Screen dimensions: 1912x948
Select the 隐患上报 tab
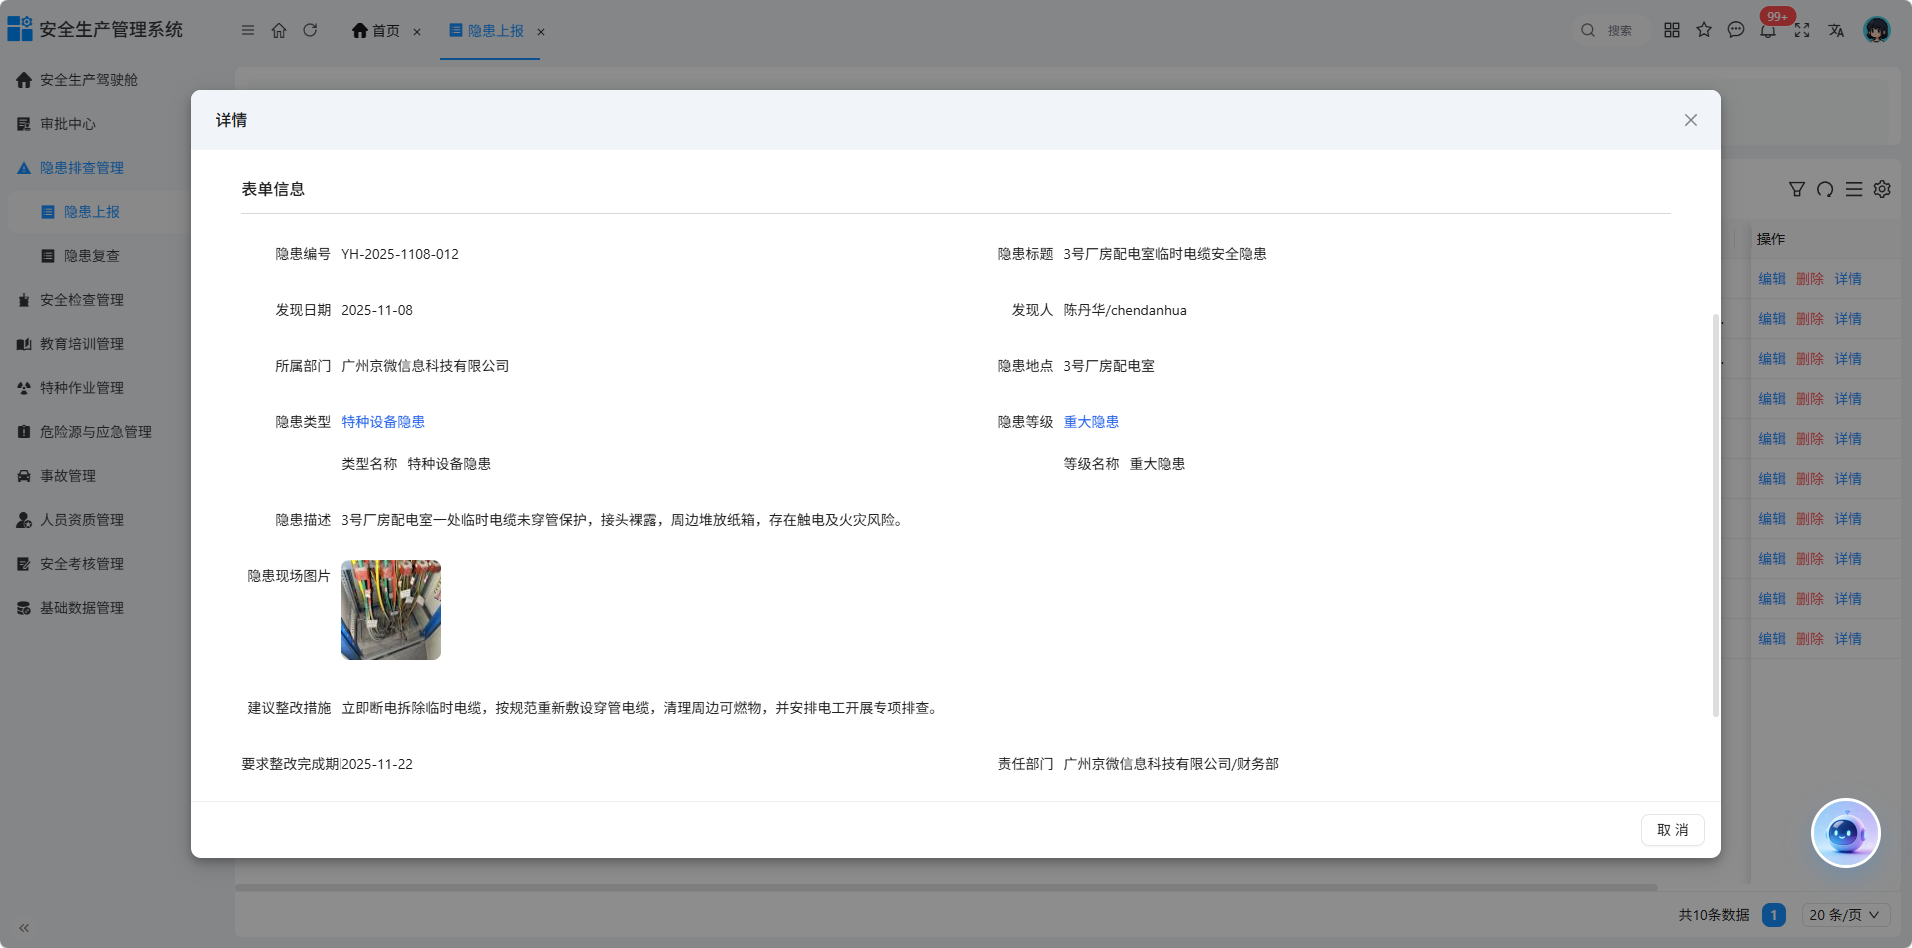click(487, 31)
